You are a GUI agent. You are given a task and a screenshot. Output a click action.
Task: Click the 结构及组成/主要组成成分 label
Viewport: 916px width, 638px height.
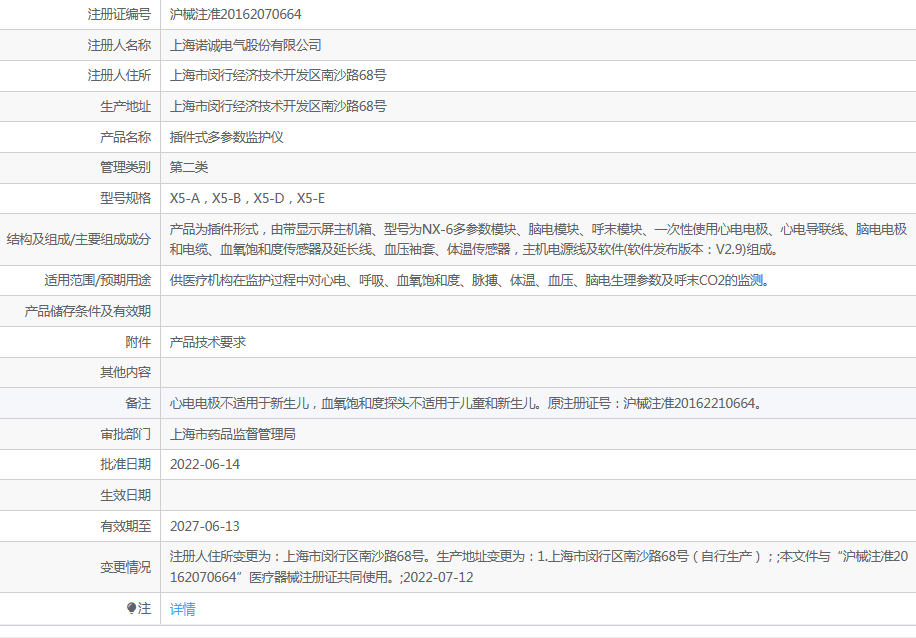[79, 240]
